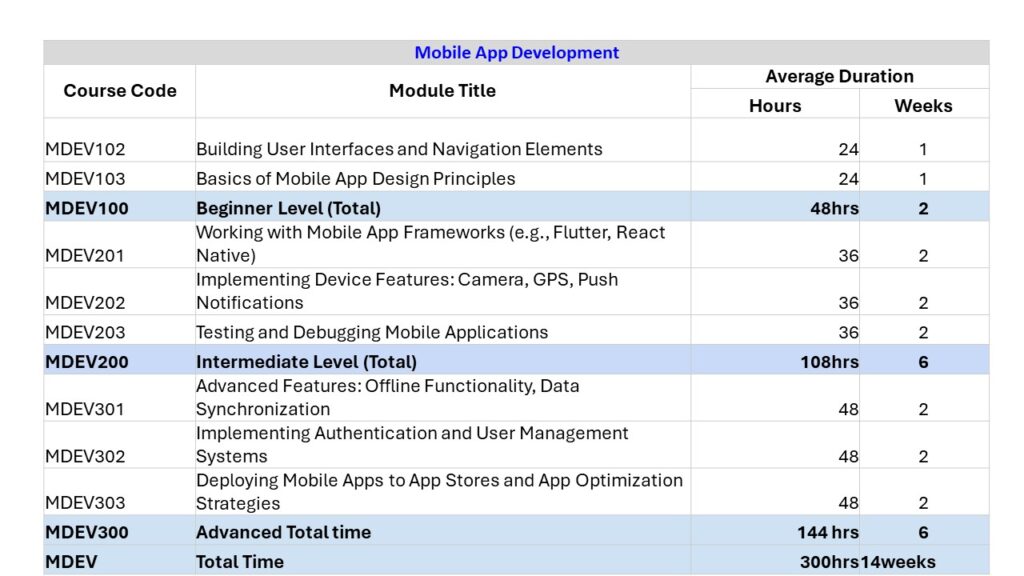Select Basics of Mobile App Design Principles
The width and height of the screenshot is (1024, 576).
(356, 179)
